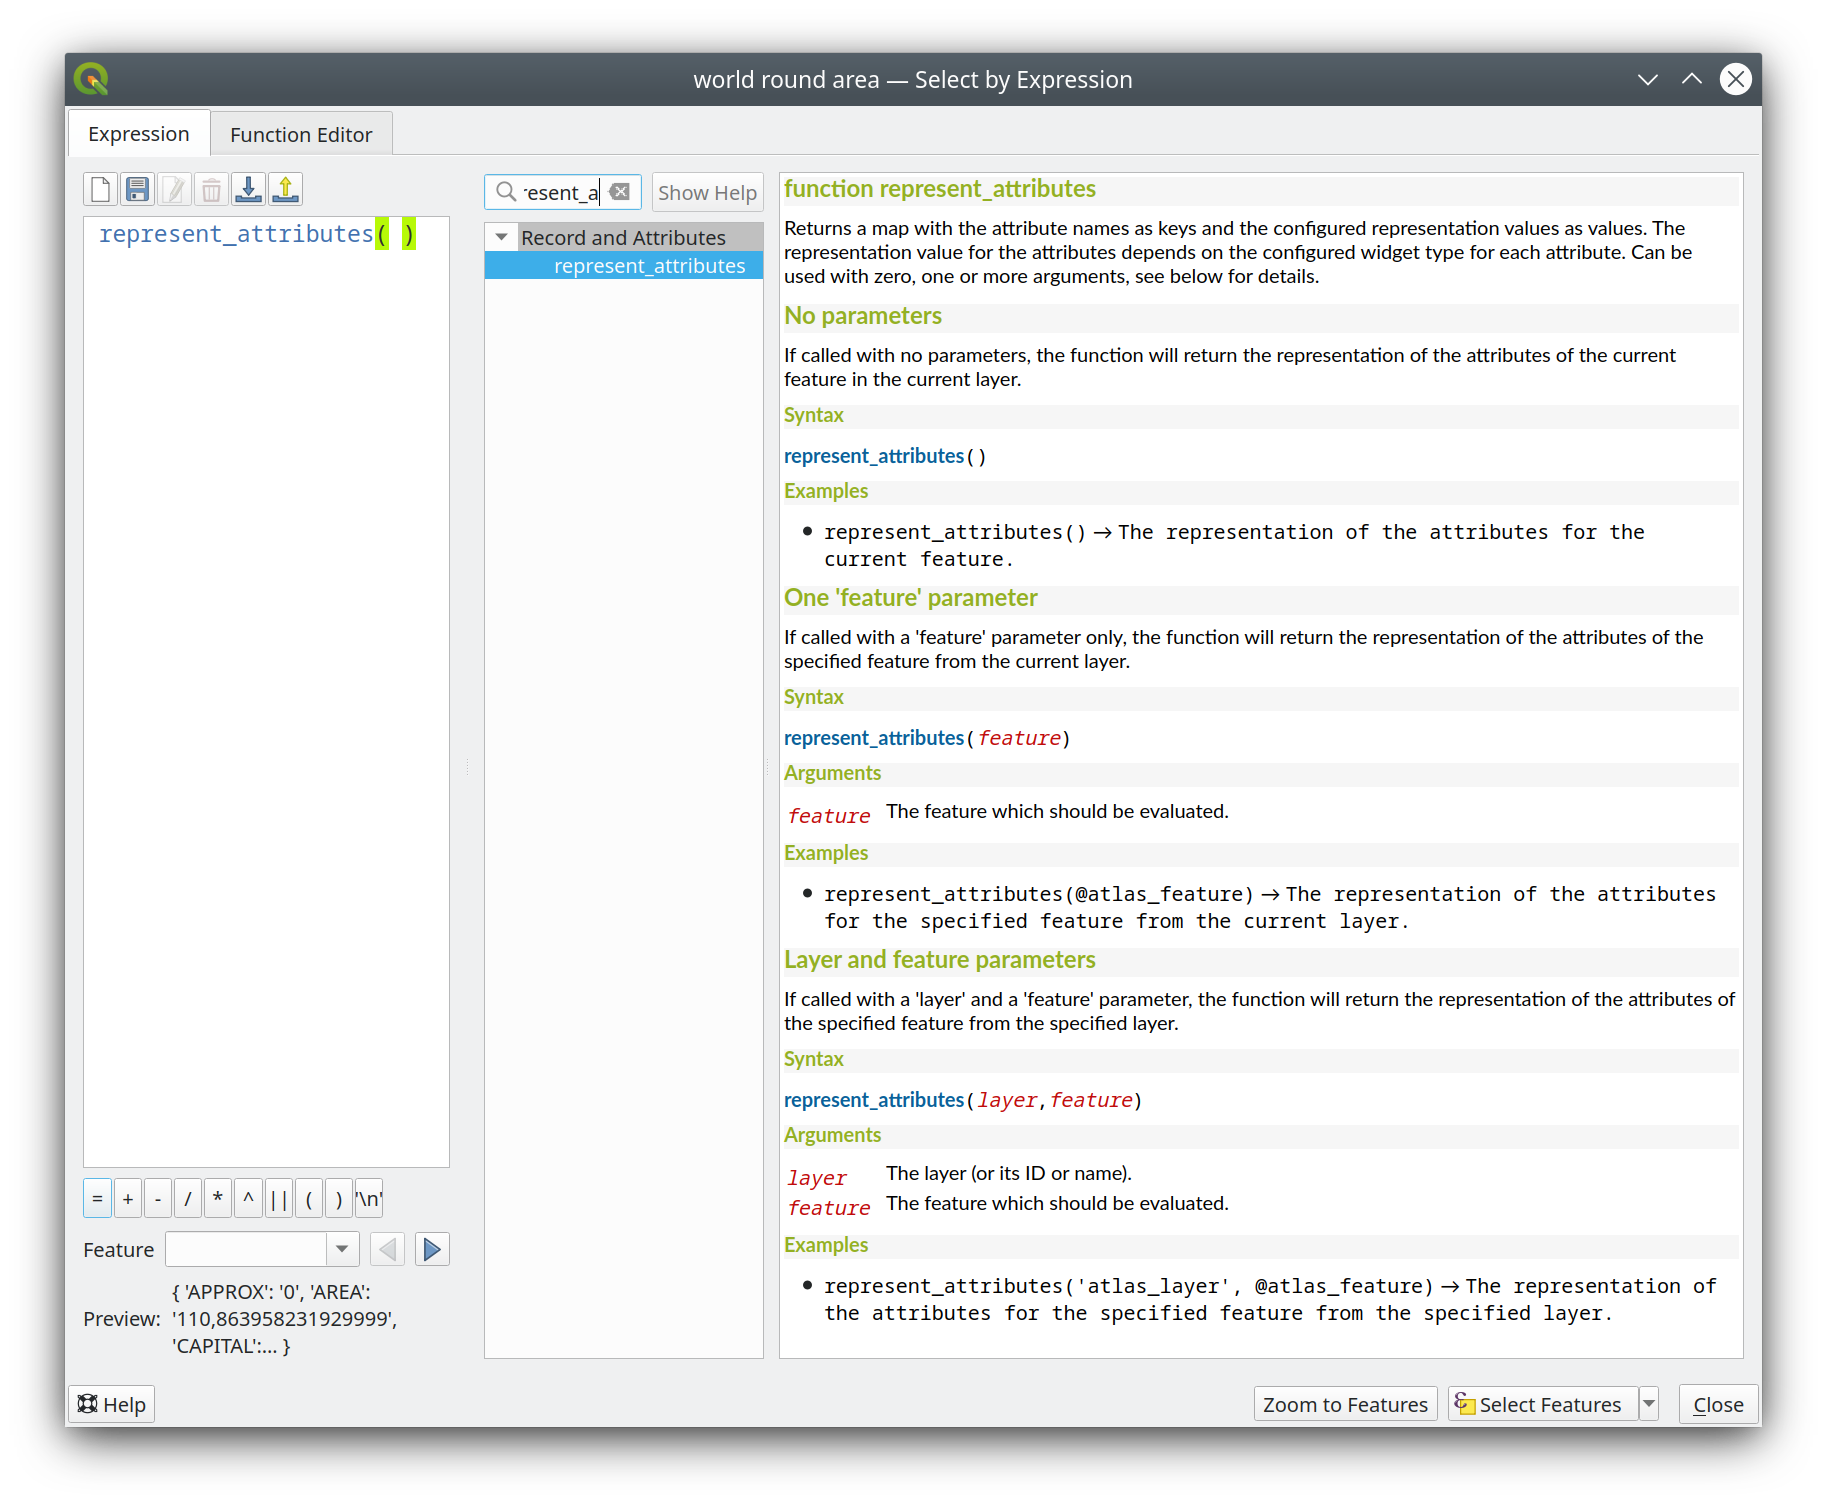The width and height of the screenshot is (1827, 1504).
Task: Click the Zoom to Features button
Action: click(x=1345, y=1404)
